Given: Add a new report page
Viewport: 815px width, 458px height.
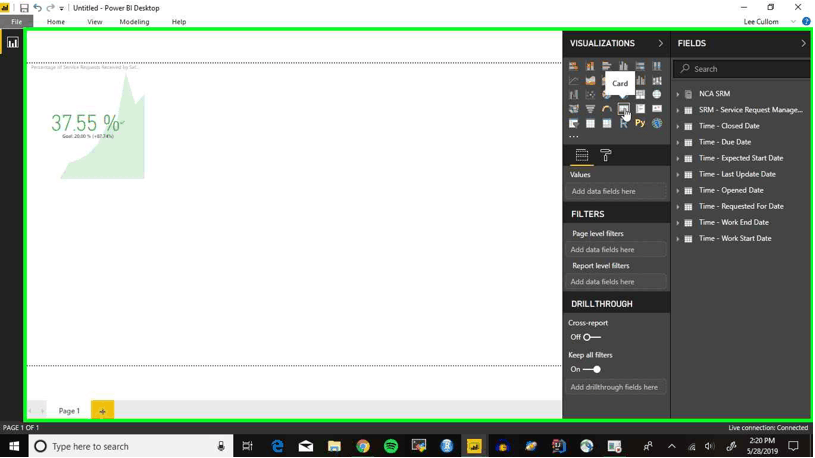Looking at the screenshot, I should (102, 411).
